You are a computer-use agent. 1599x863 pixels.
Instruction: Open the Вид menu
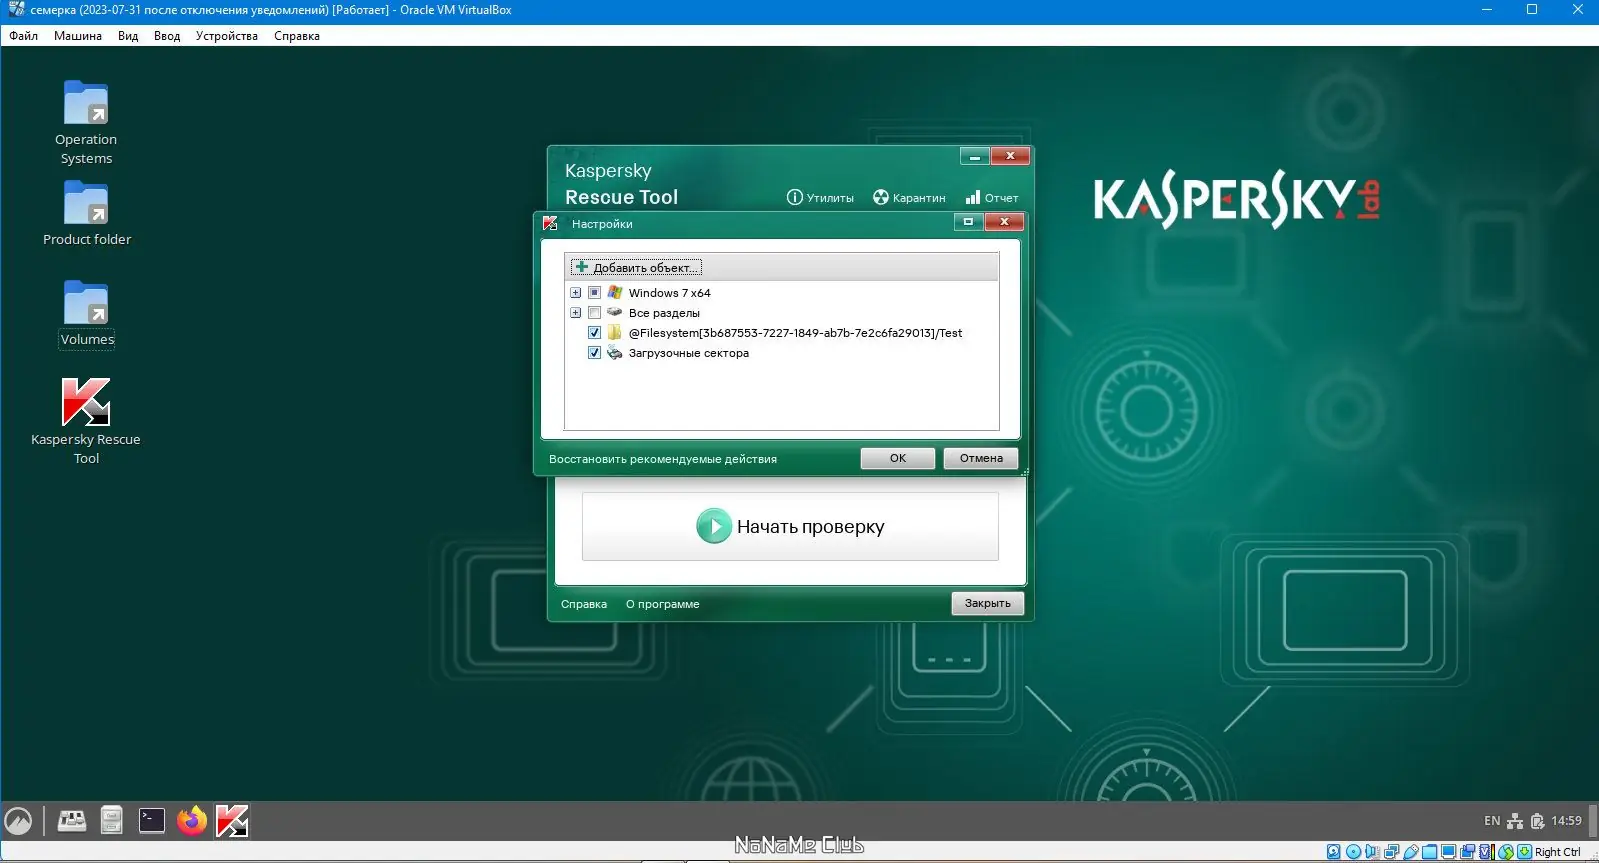click(128, 36)
